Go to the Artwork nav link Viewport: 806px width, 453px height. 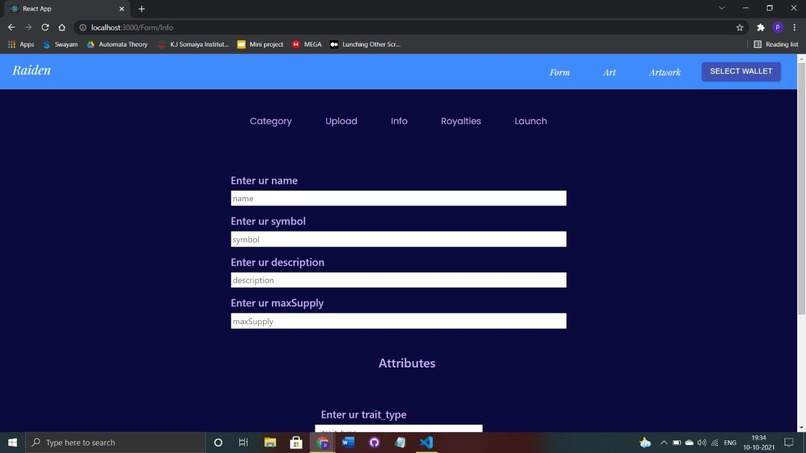[665, 73]
